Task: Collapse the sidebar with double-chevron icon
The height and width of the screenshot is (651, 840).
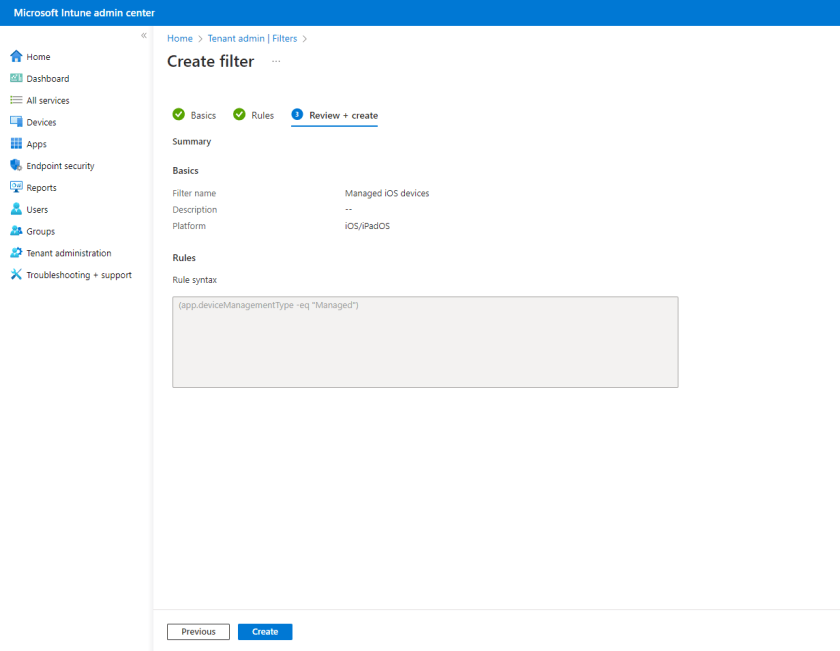Action: coord(144,35)
